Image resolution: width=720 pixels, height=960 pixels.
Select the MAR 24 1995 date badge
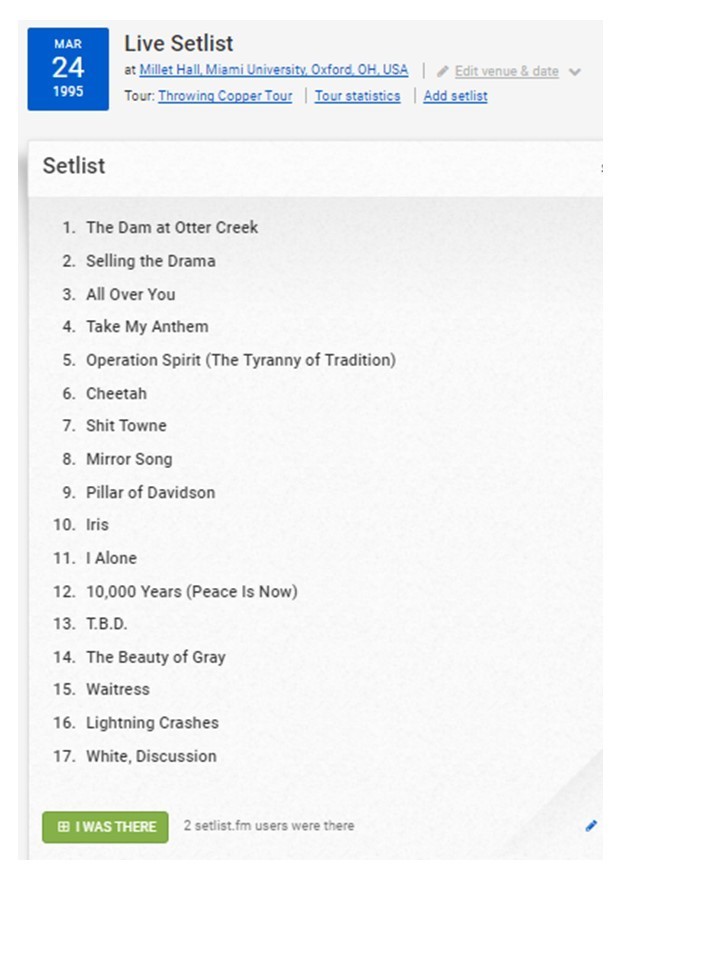(68, 69)
